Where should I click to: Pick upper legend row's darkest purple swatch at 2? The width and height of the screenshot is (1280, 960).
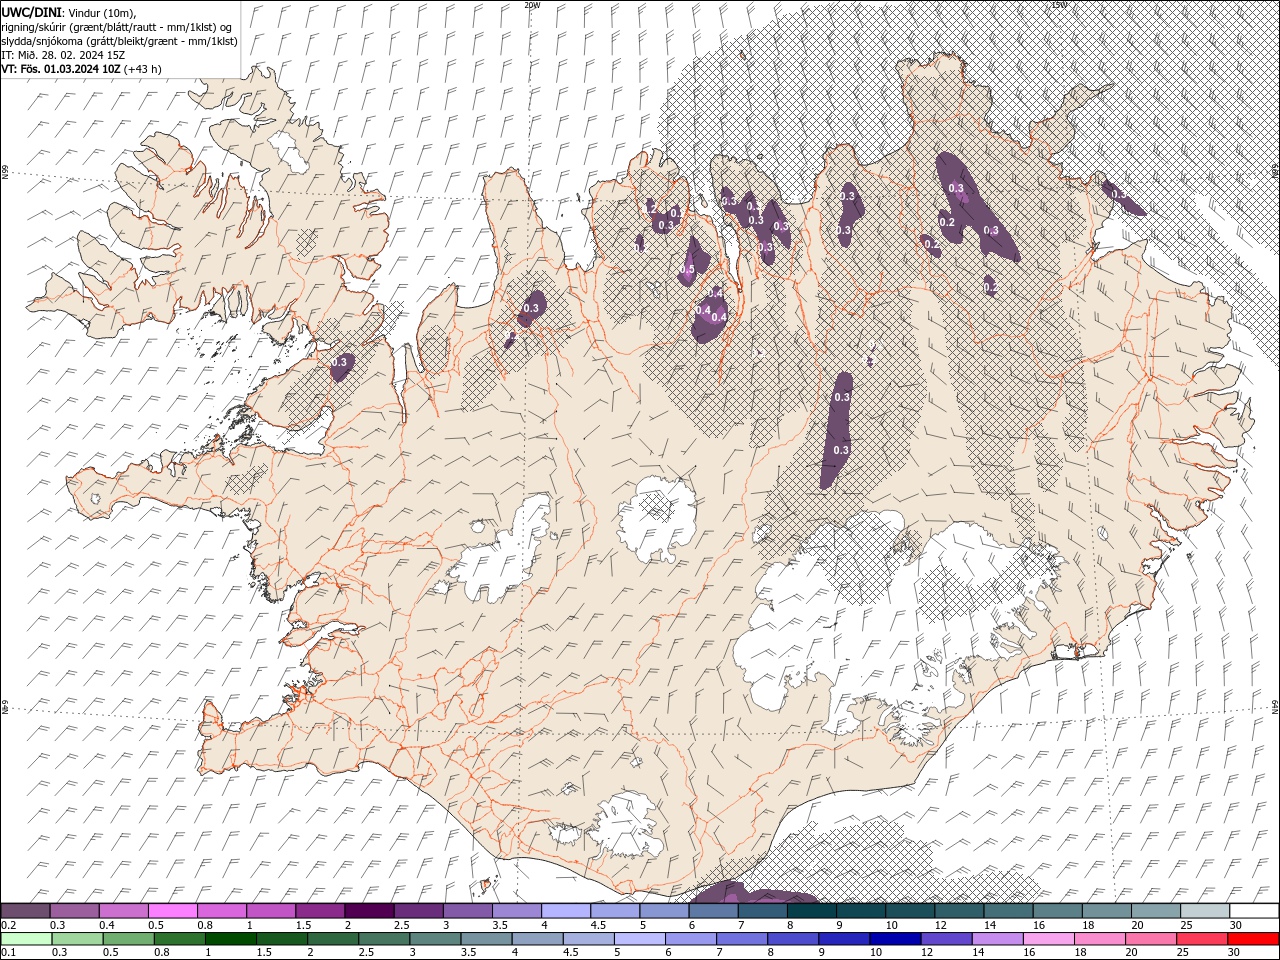pyautogui.click(x=369, y=911)
